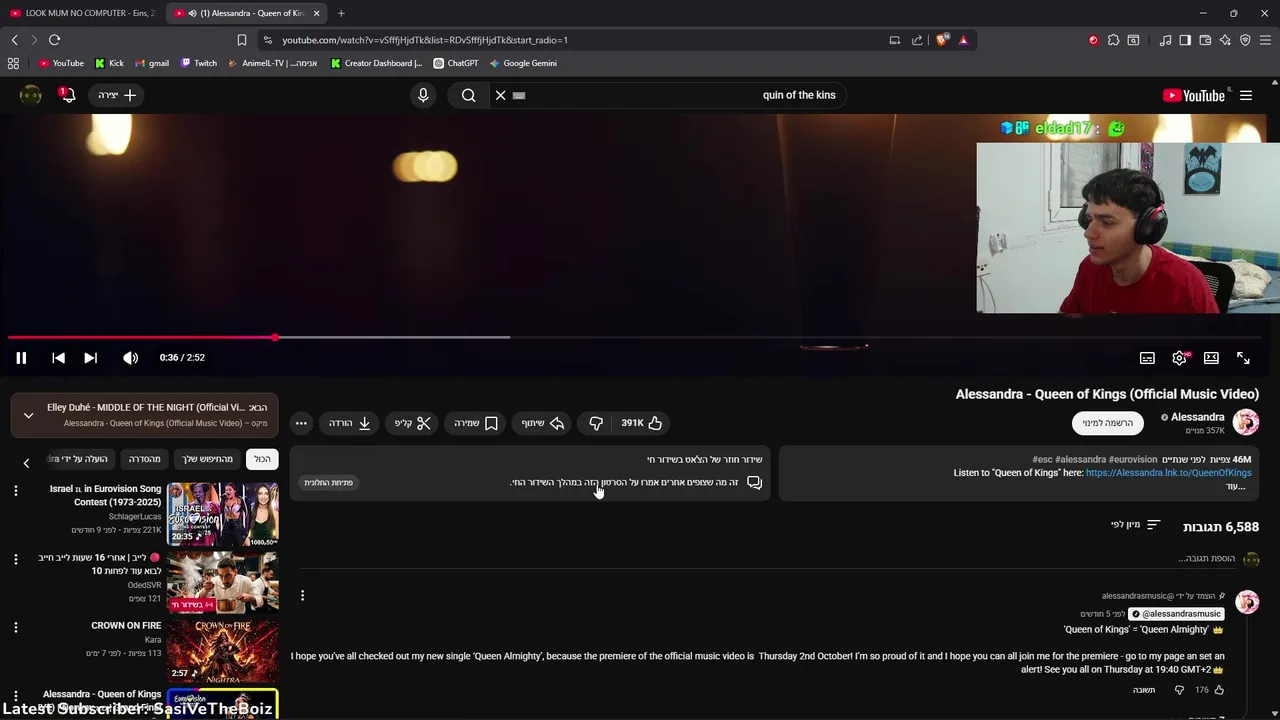The image size is (1280, 720).
Task: Open the three-dot more actions menu beside הורדה
Action: pyautogui.click(x=301, y=423)
